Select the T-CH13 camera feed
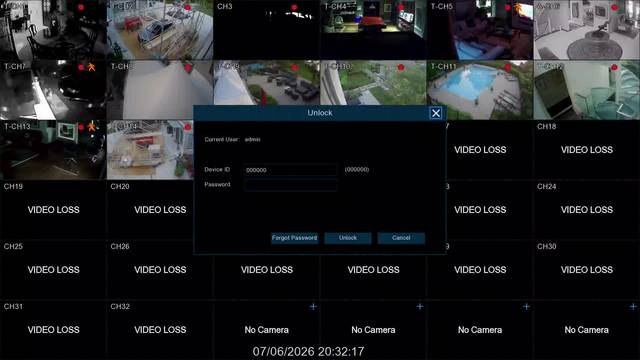 tap(53, 150)
